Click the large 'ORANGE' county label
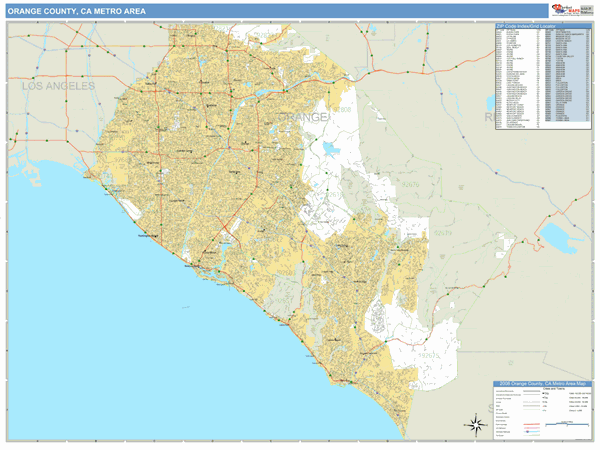The width and height of the screenshot is (600, 450). (303, 117)
